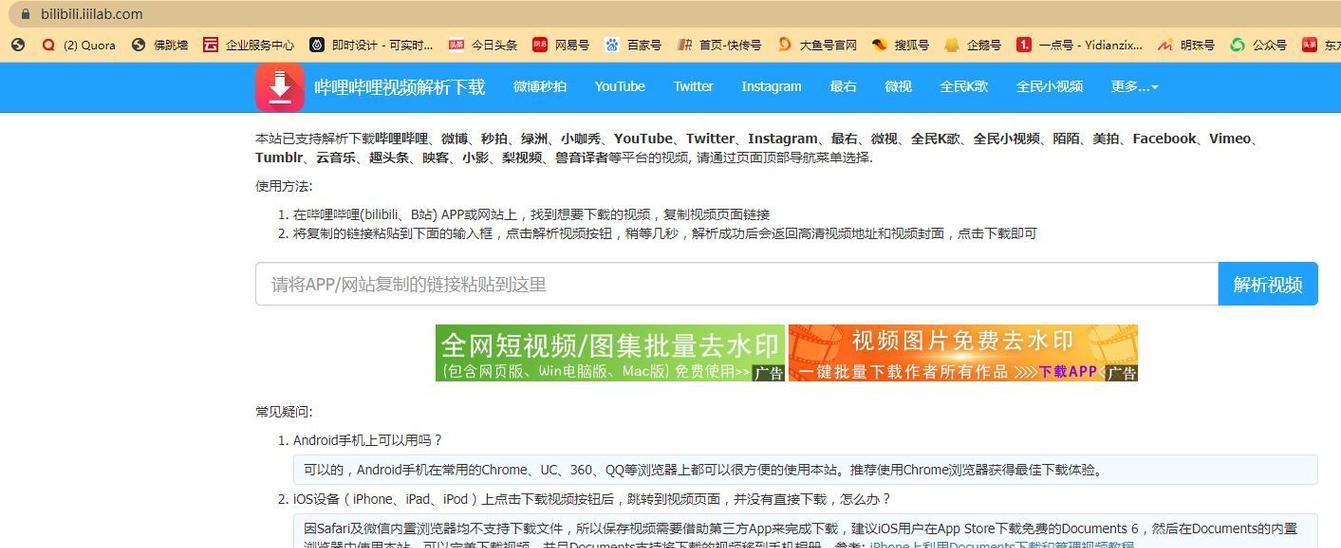Click the red download logo icon
The image size is (1341, 548).
(x=279, y=87)
